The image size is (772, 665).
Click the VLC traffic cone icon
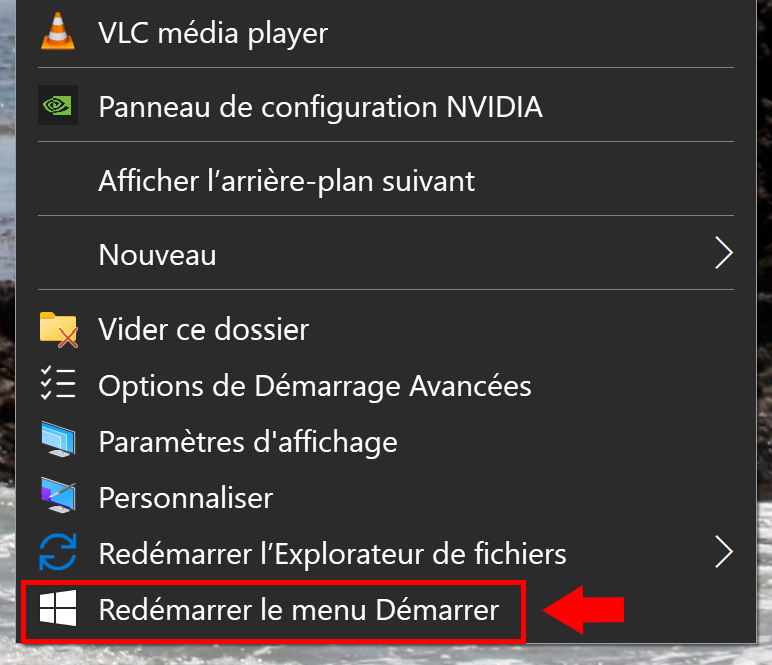click(x=58, y=31)
